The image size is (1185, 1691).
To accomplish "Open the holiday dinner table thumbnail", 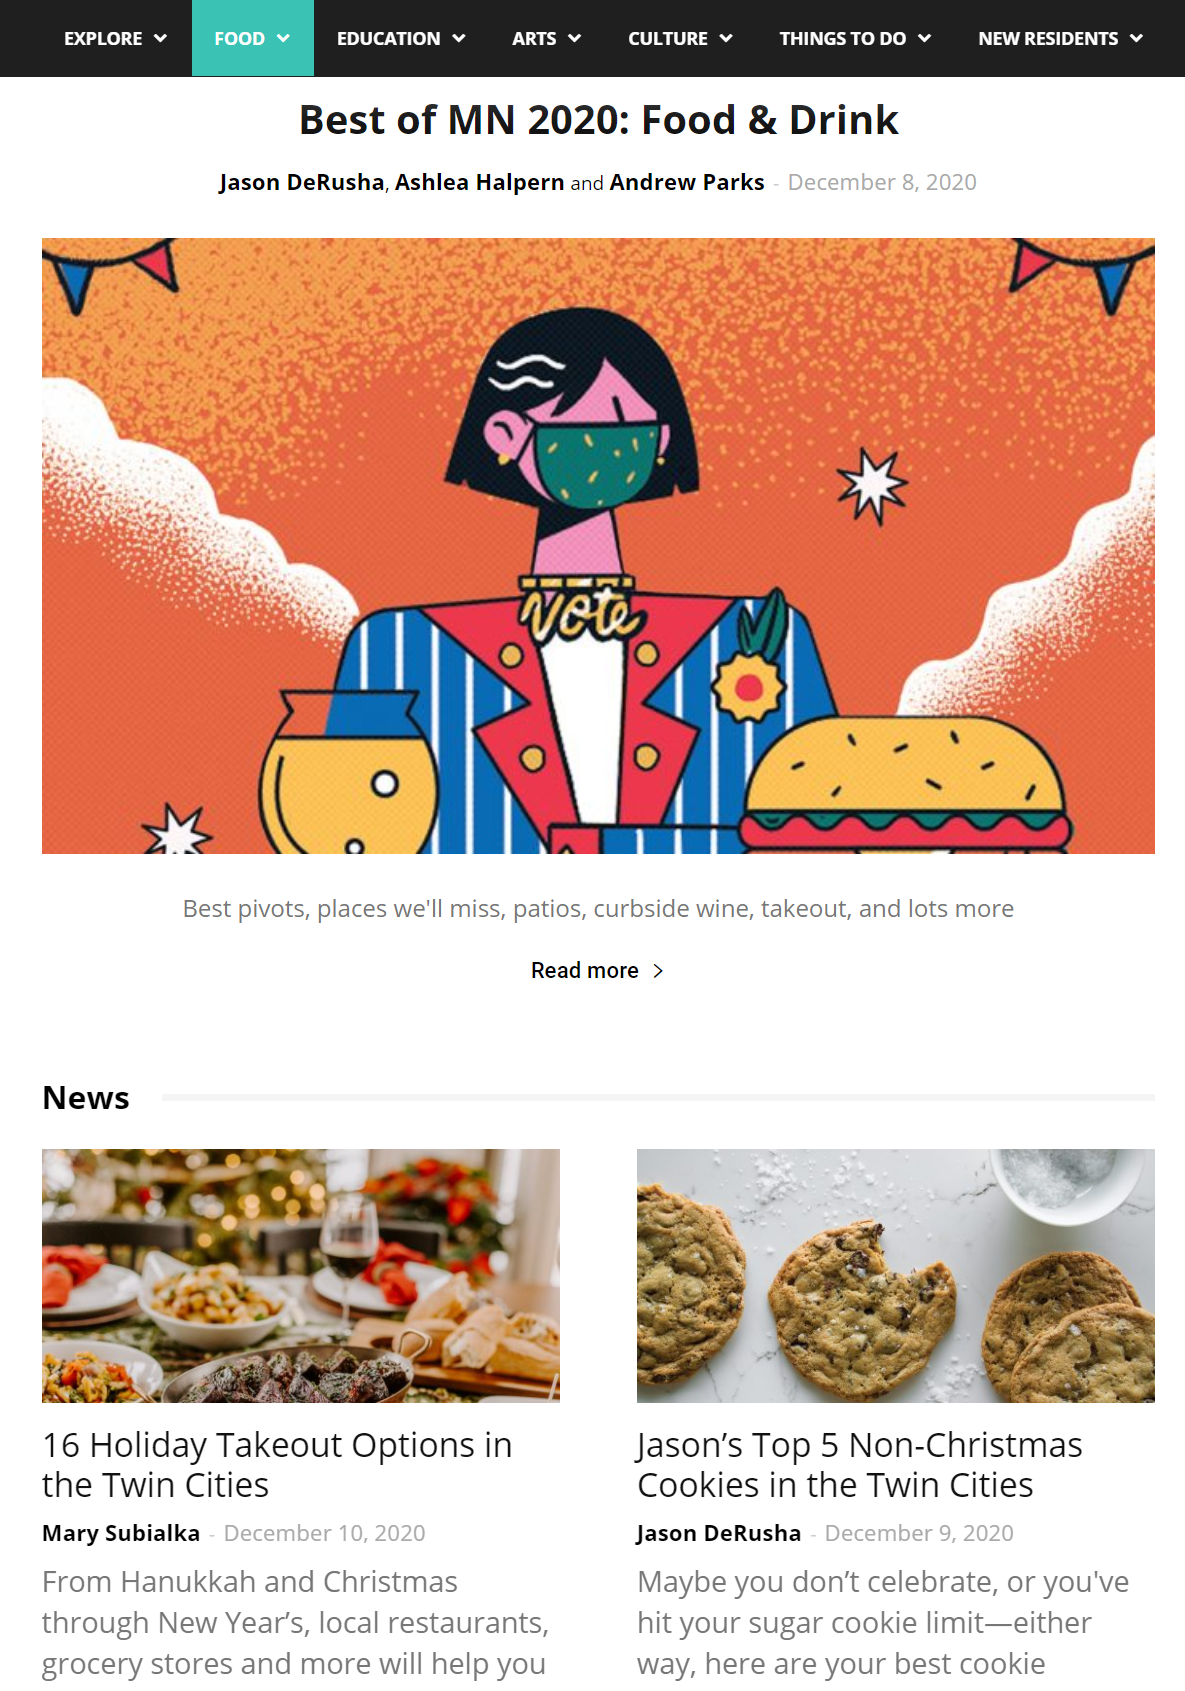I will [x=301, y=1276].
